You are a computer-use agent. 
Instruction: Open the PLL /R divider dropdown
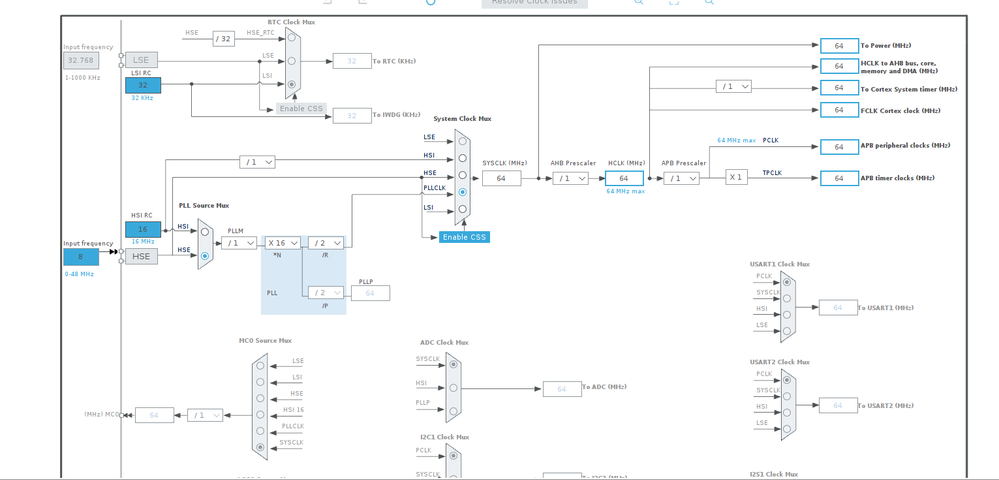[326, 243]
